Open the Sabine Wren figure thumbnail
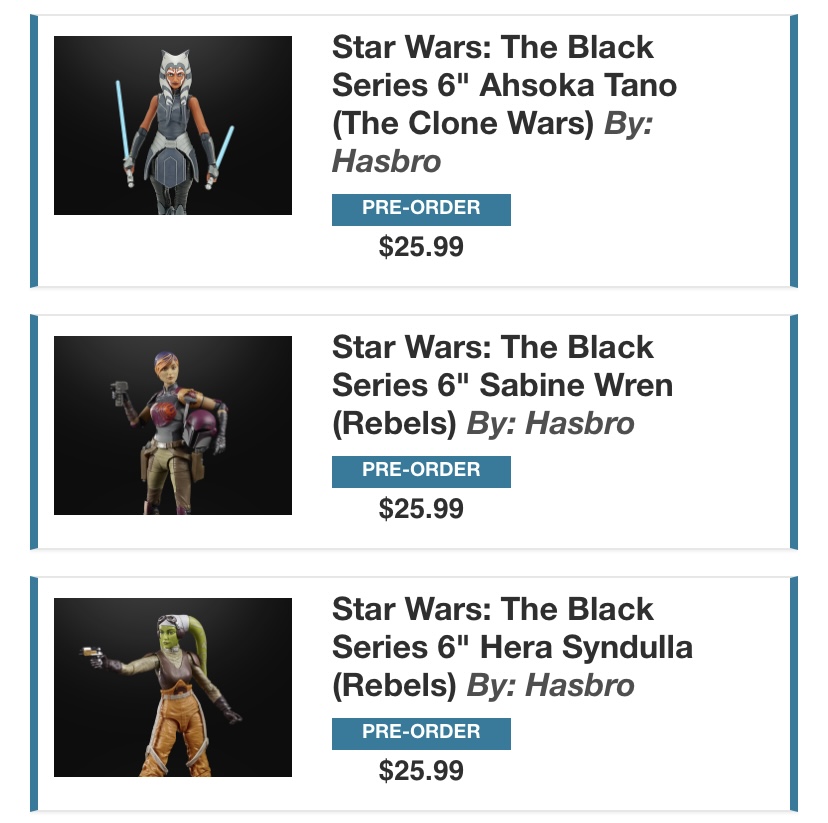 (x=173, y=425)
